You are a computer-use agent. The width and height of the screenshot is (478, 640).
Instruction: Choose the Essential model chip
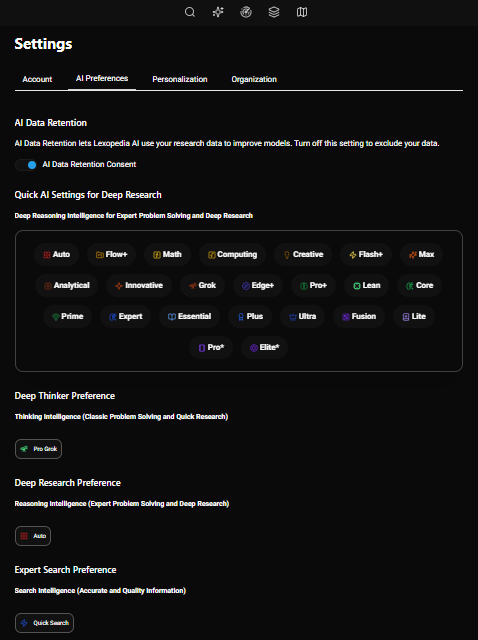tap(189, 316)
